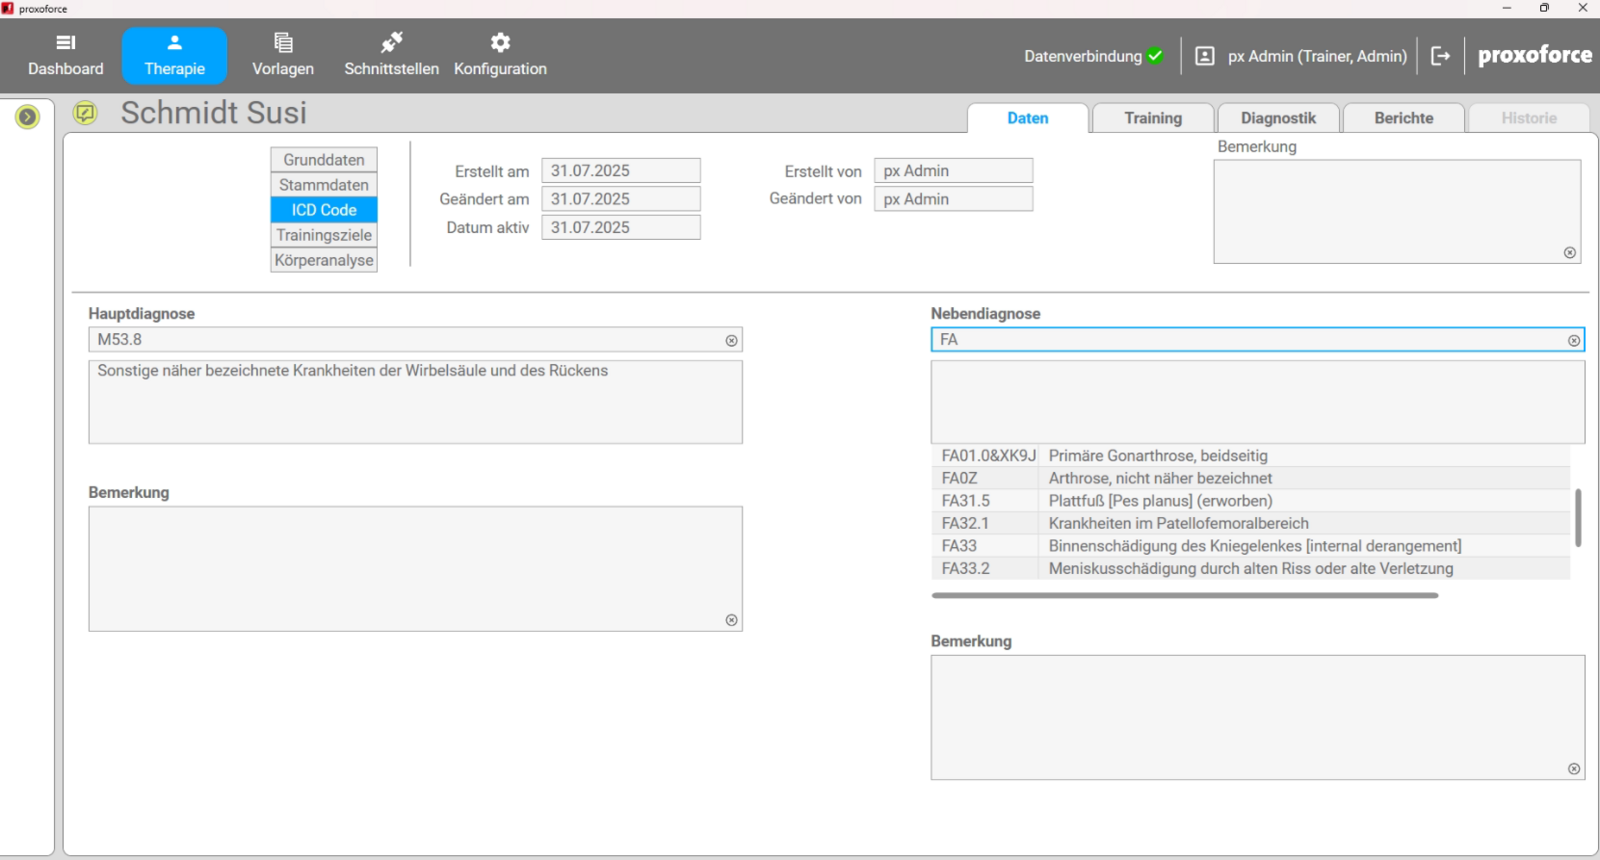Select the Grunddaten section
The image size is (1600, 860).
(x=323, y=160)
